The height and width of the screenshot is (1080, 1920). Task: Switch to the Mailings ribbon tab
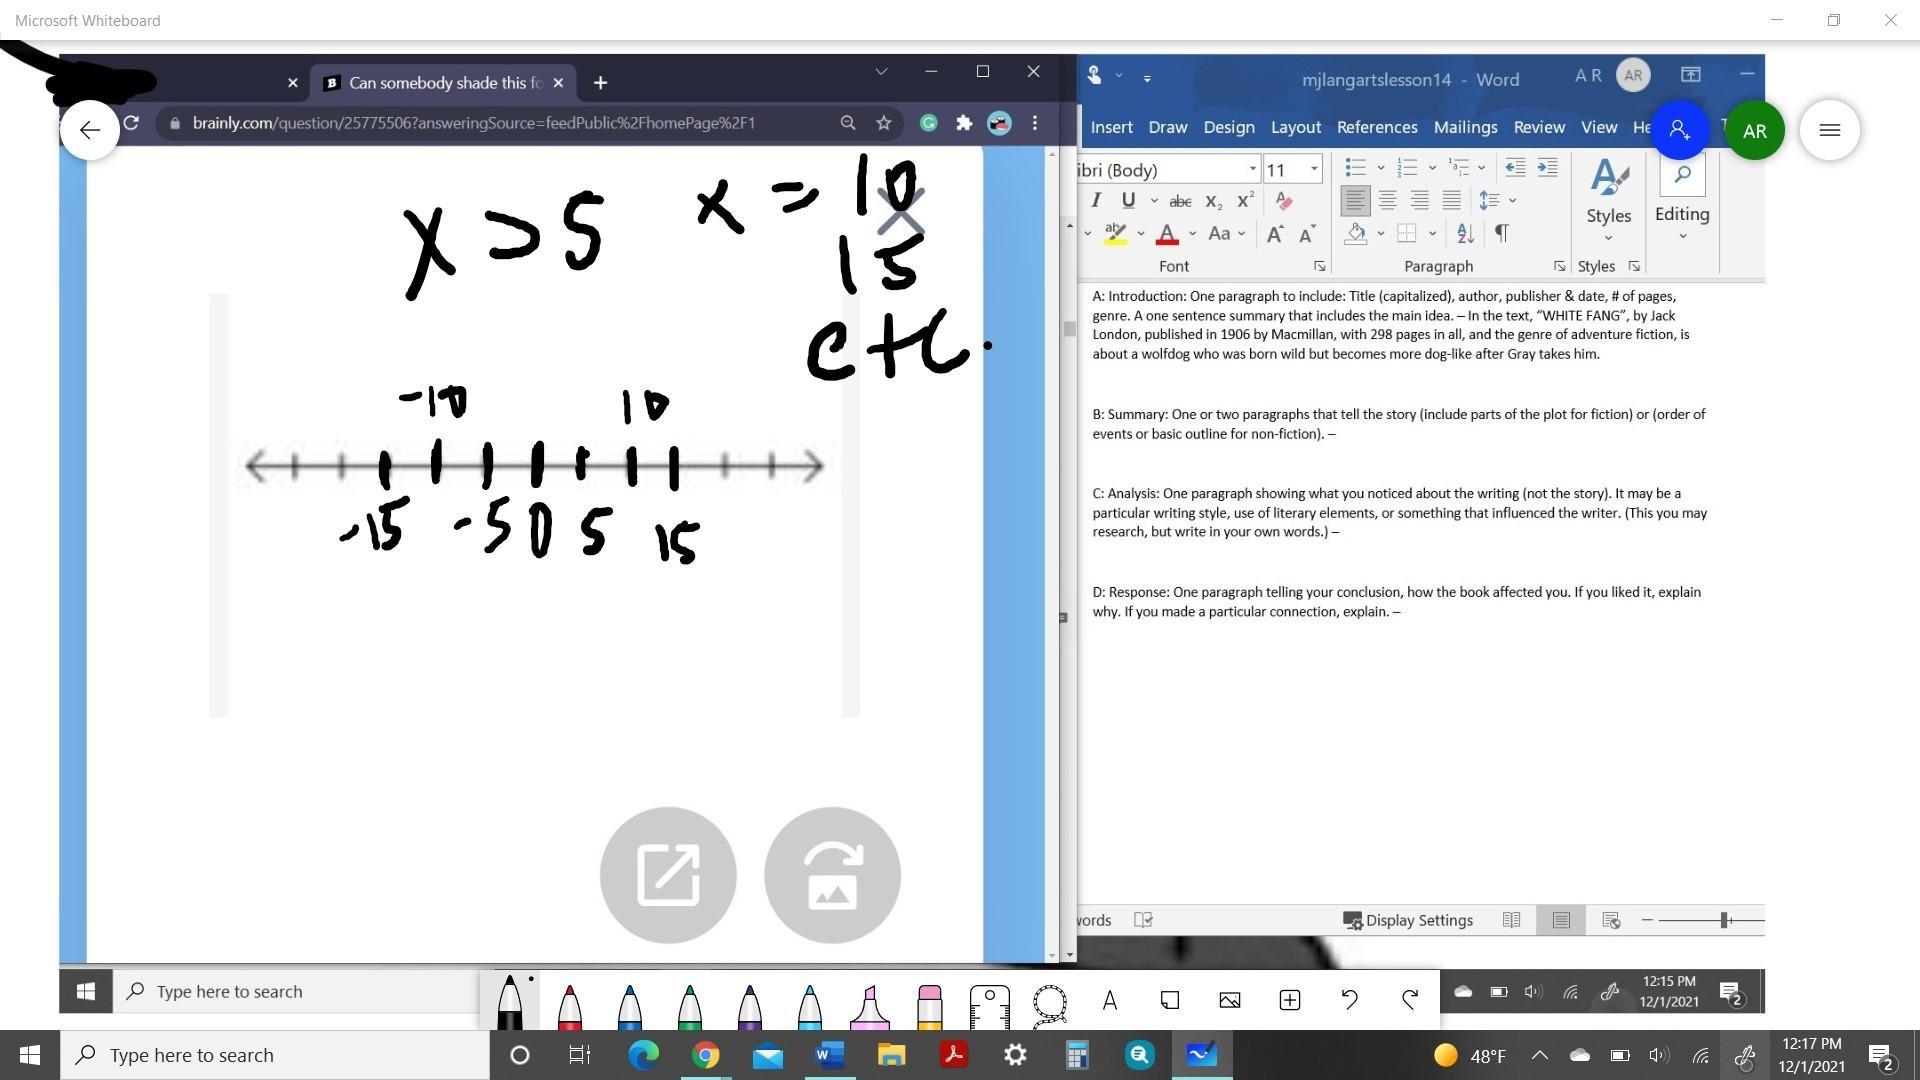tap(1464, 127)
